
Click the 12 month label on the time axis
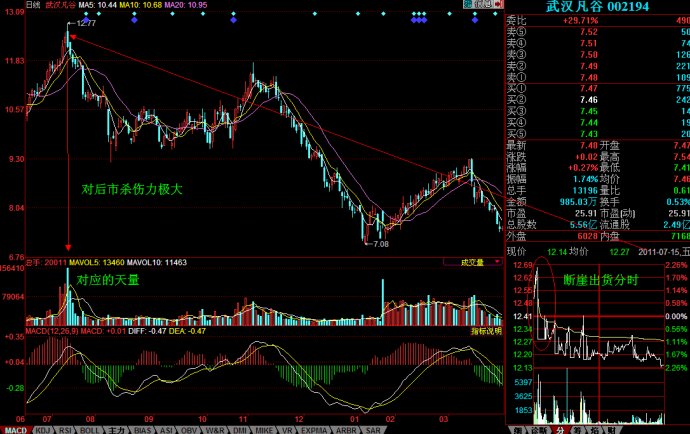[x=299, y=419]
